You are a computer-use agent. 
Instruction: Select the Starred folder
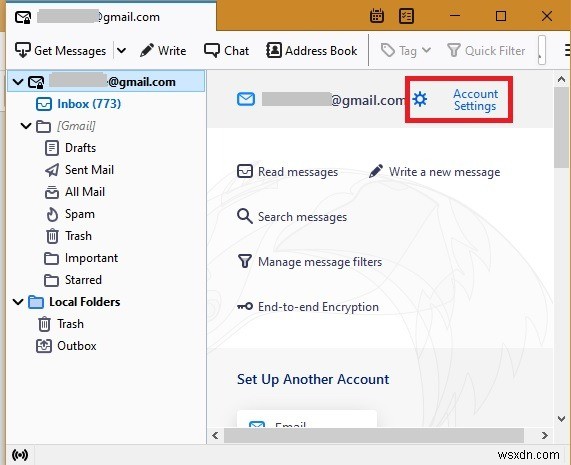pos(83,280)
